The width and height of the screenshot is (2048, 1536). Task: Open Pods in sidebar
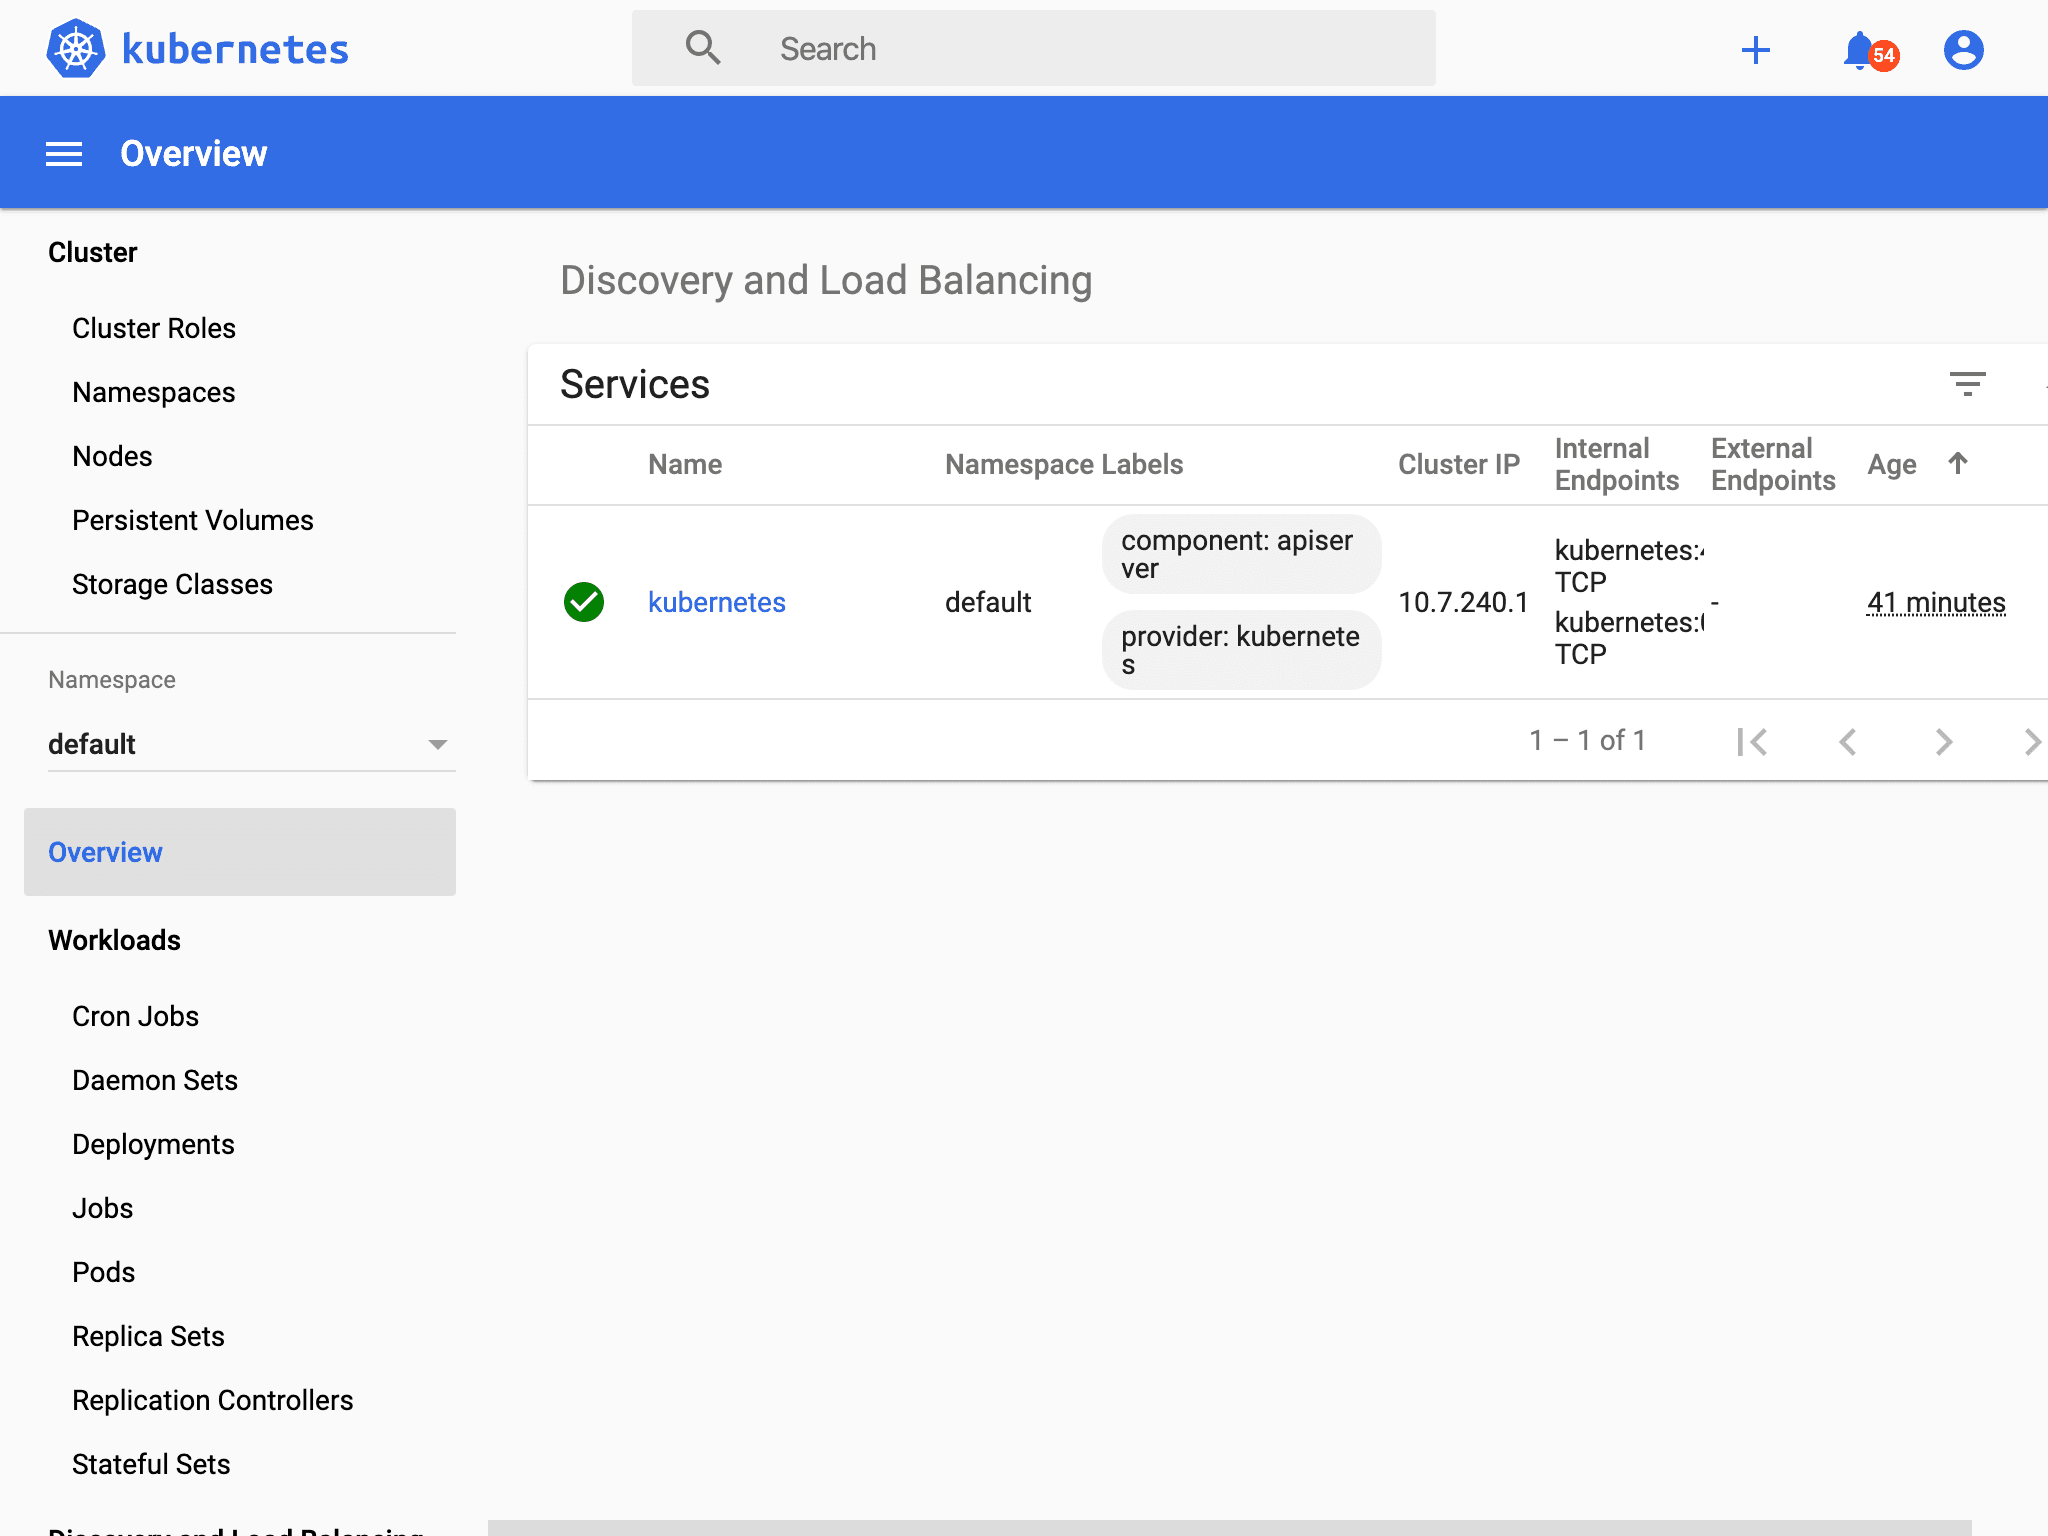coord(104,1272)
